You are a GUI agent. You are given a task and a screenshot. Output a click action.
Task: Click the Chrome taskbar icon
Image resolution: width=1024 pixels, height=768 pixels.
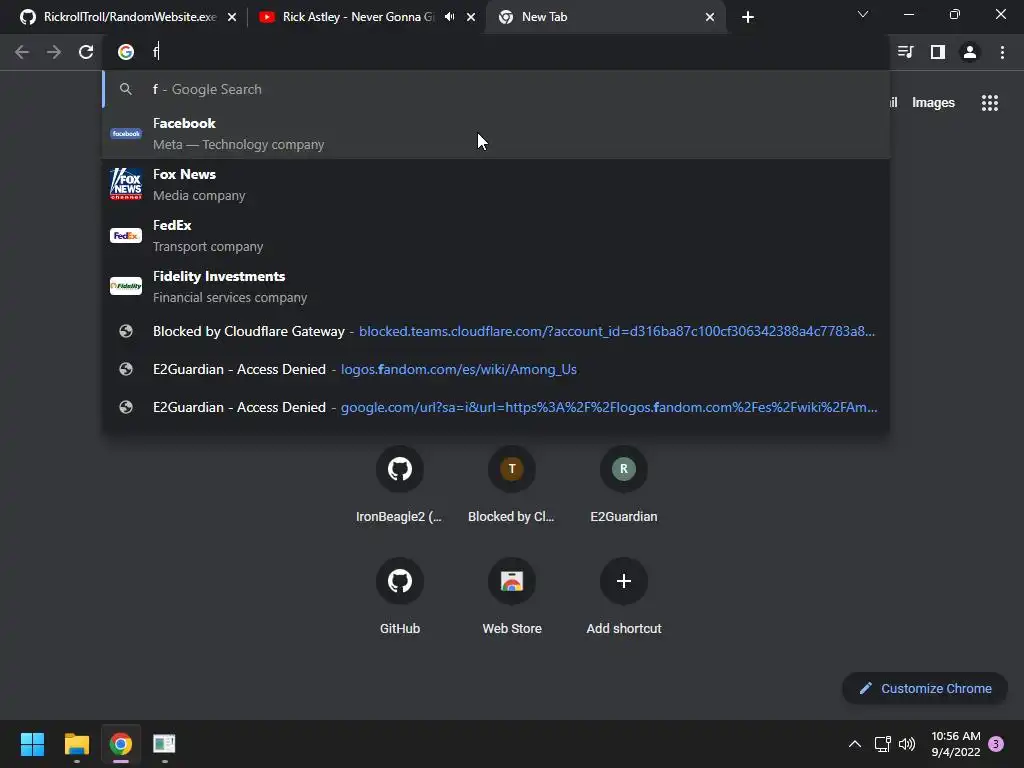[120, 744]
